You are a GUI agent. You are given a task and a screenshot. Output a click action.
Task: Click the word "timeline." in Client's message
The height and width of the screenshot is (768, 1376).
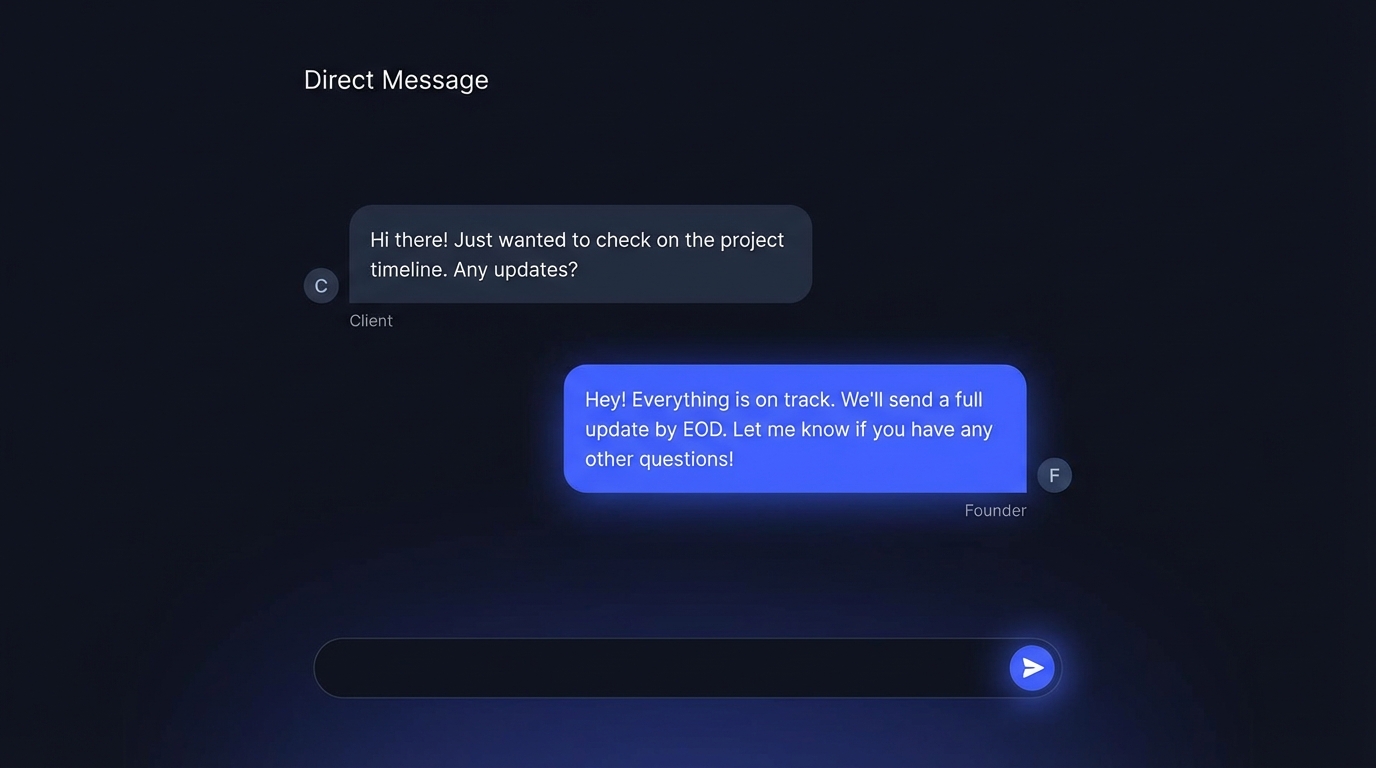(x=408, y=270)
